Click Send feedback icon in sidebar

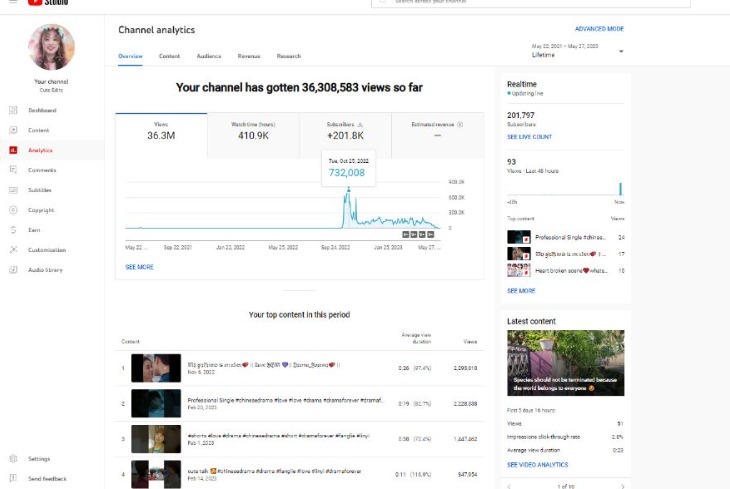click(x=13, y=478)
